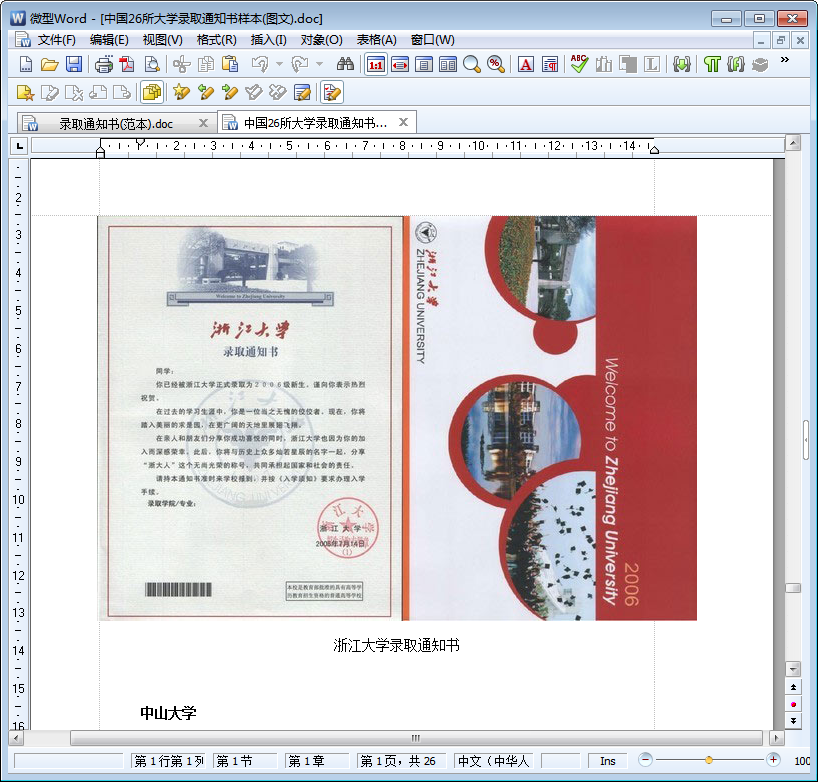Click the green arrow braces field icon
The height and width of the screenshot is (782, 818).
681,64
